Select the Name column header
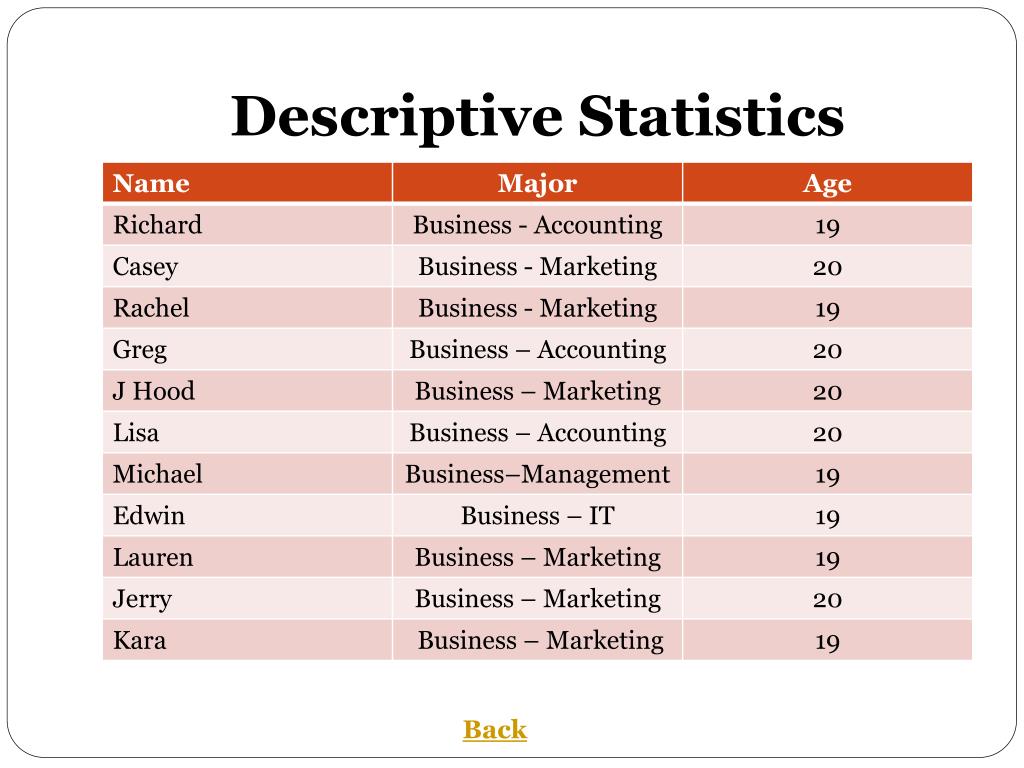Screen dimensions: 1024x768 (x=248, y=183)
